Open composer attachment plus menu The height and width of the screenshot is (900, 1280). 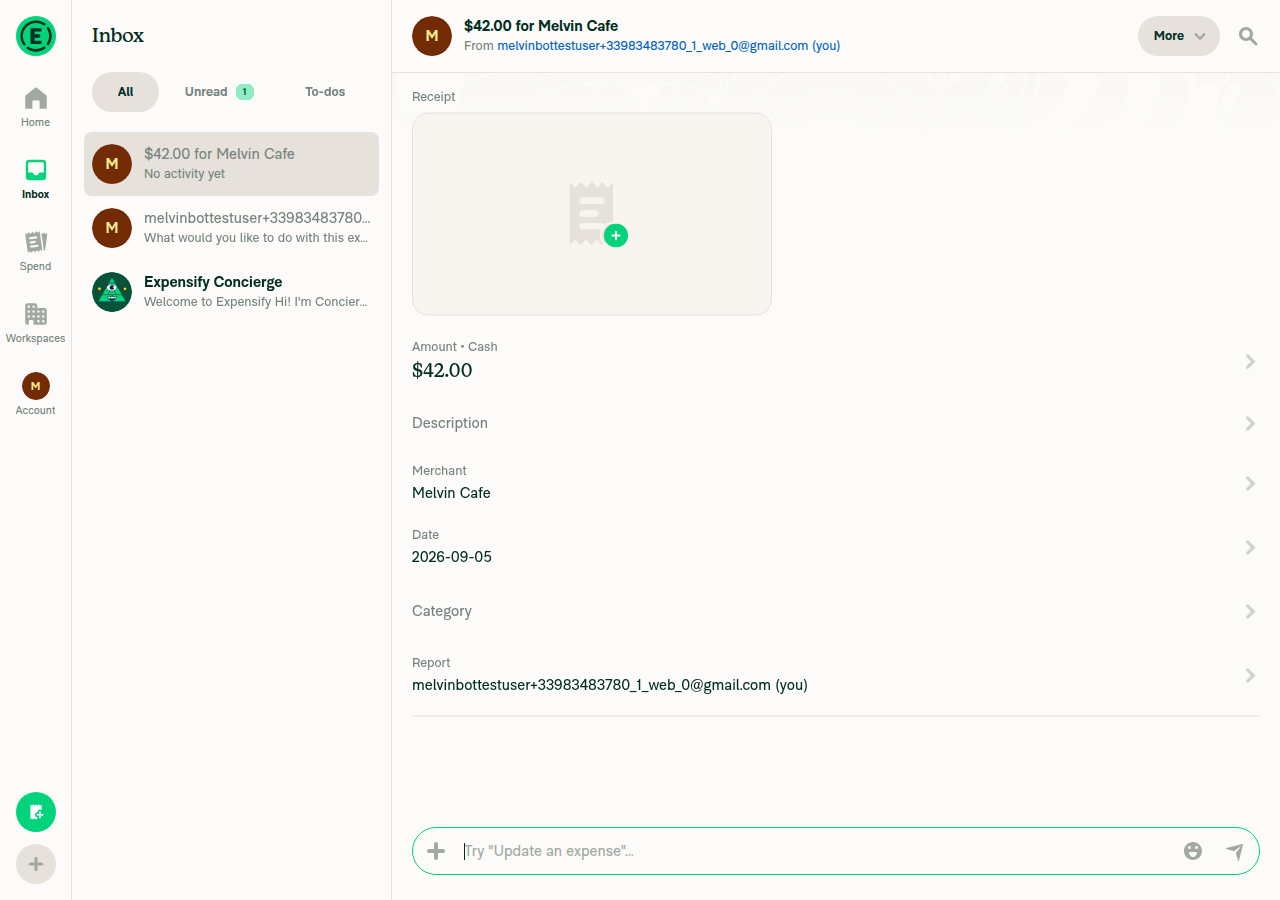tap(436, 851)
